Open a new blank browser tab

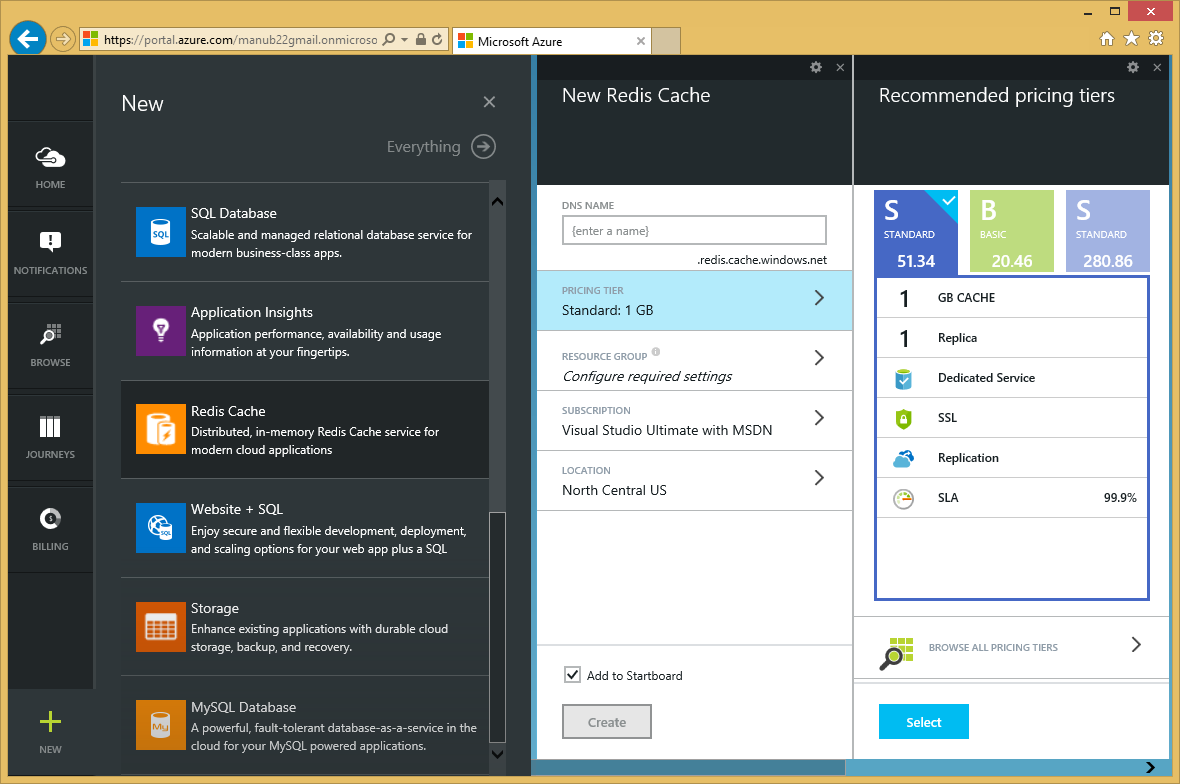(x=666, y=41)
